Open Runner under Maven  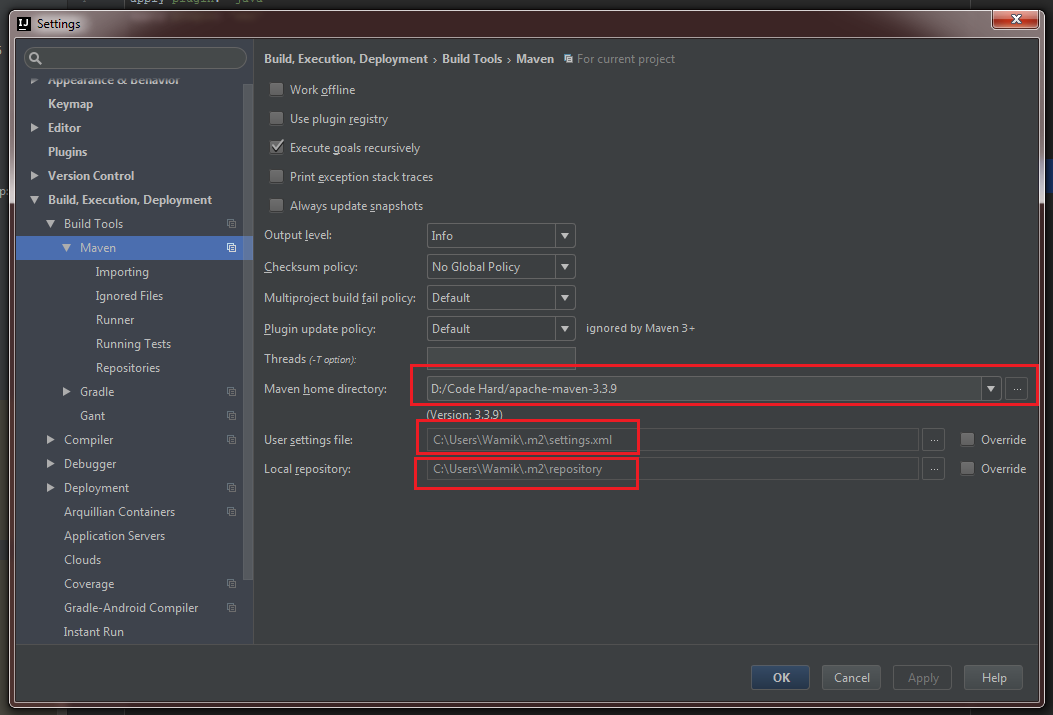point(115,320)
